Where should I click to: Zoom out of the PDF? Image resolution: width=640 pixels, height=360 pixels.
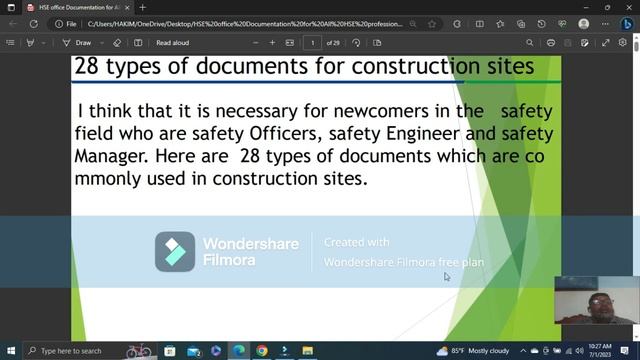coord(256,42)
